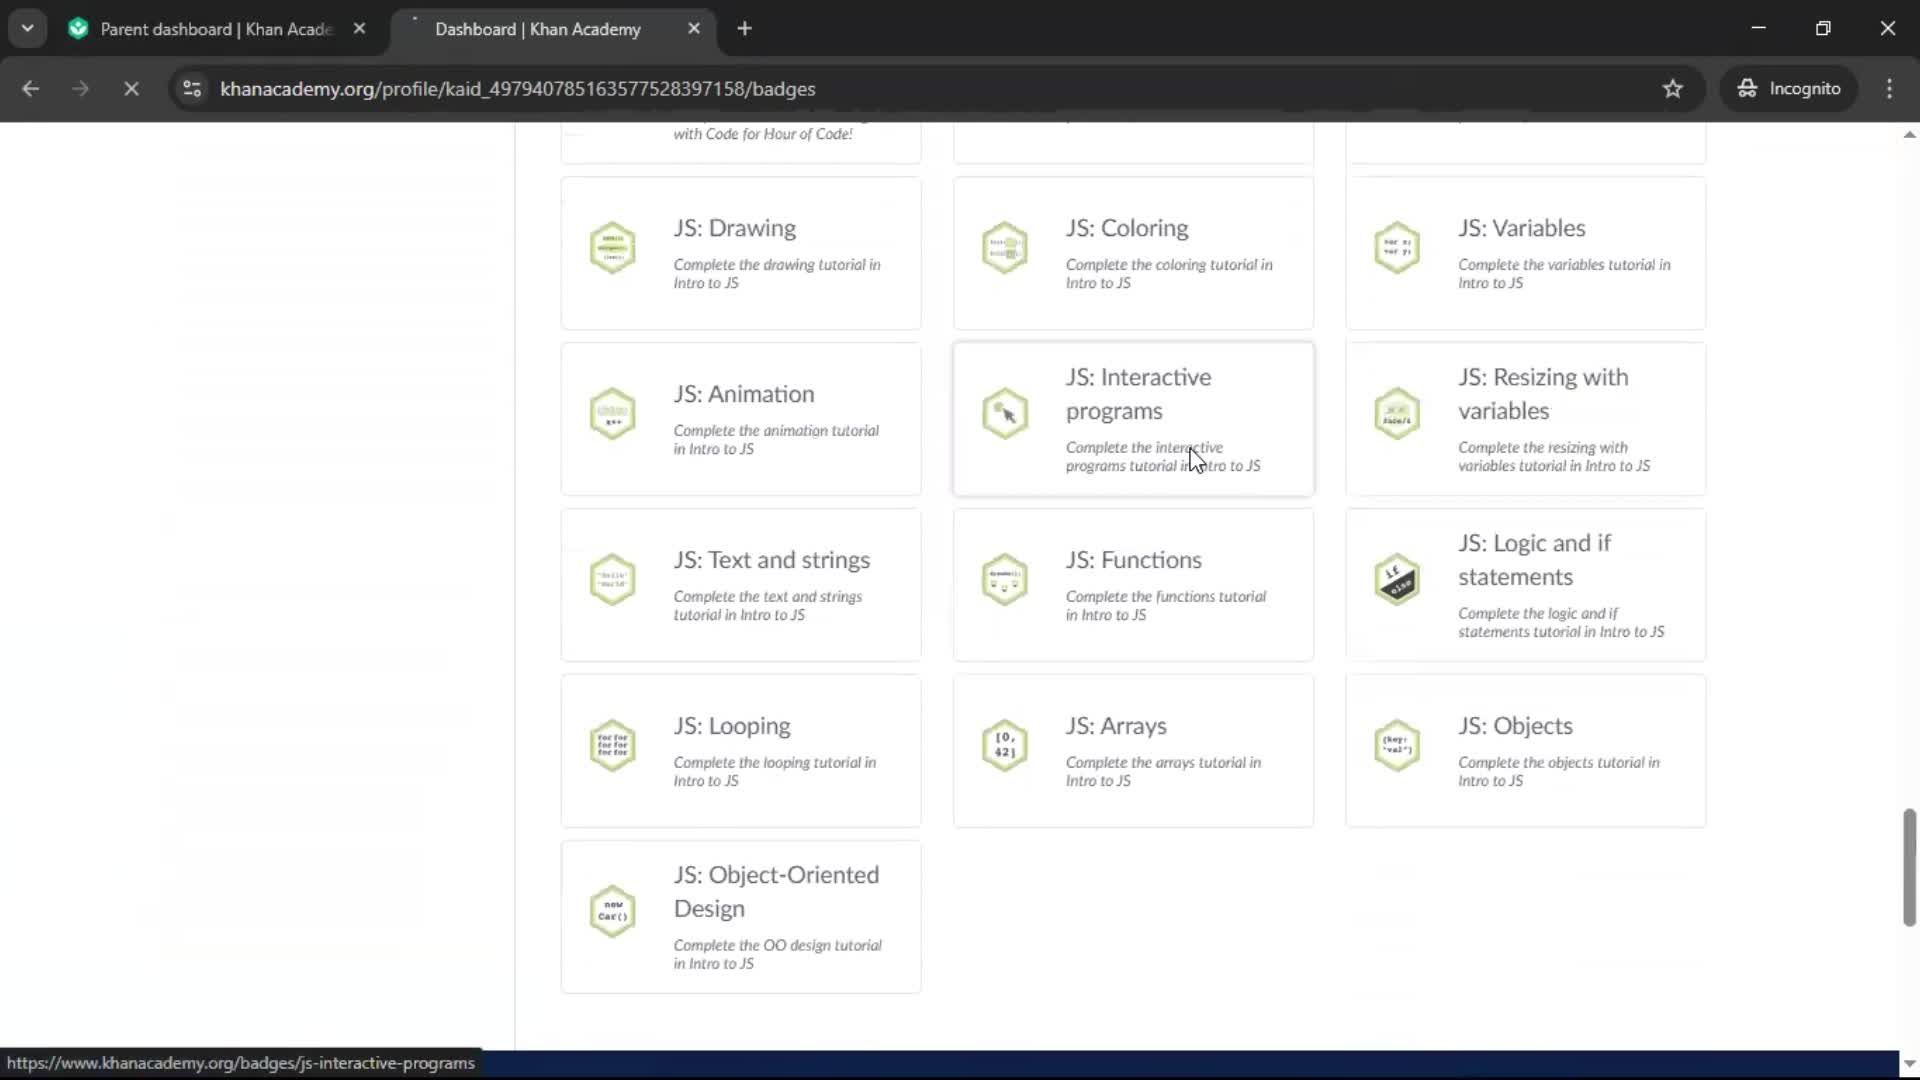Click 'Complete the OO design tutorial' description

pyautogui.click(x=777, y=955)
